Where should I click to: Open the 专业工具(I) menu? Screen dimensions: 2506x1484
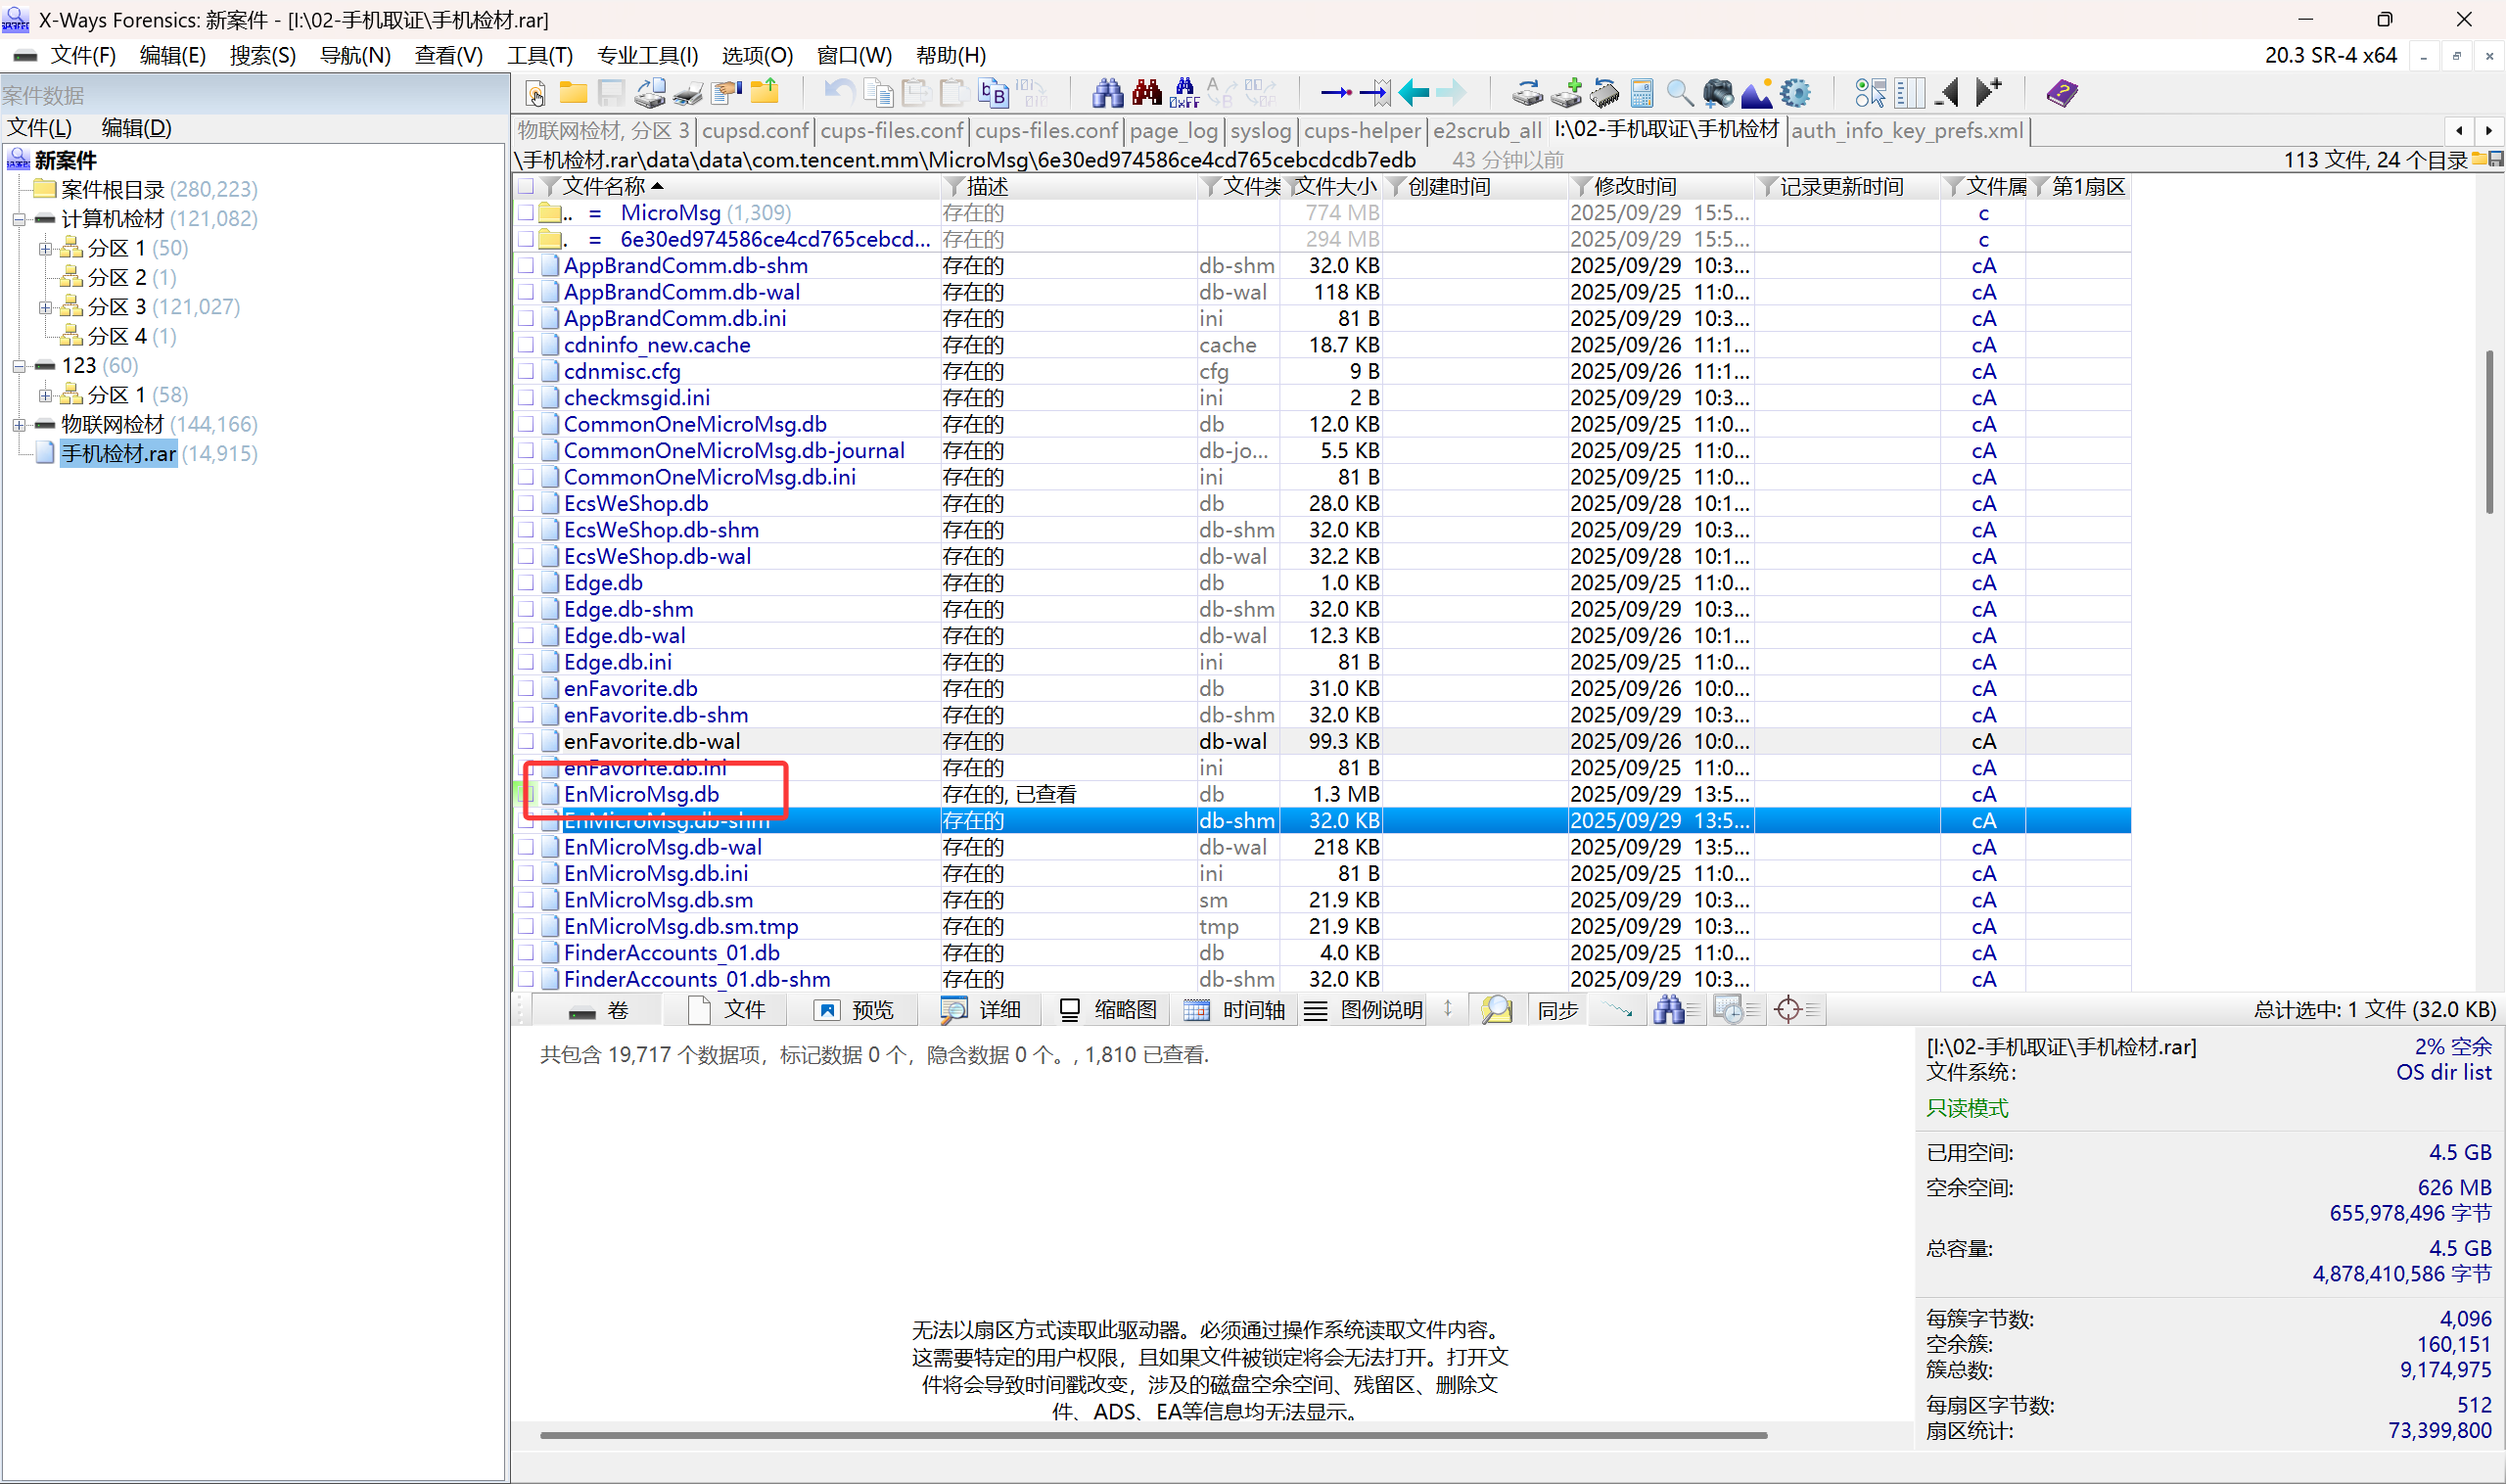point(647,56)
